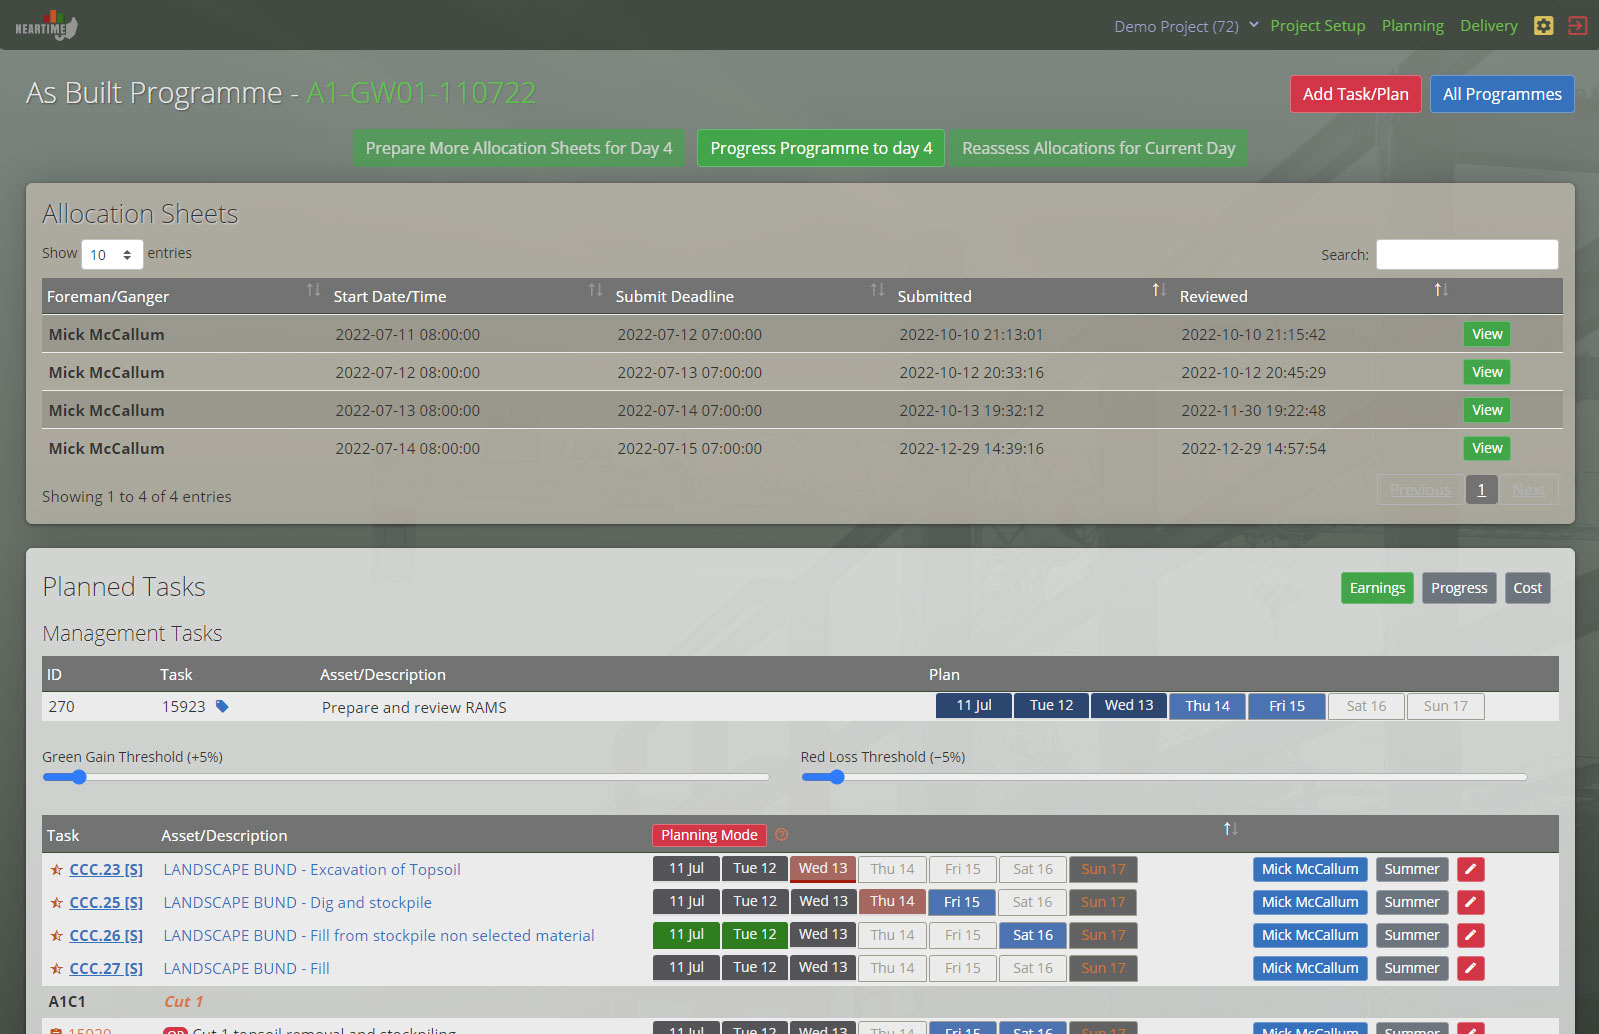The width and height of the screenshot is (1599, 1034).
Task: Click the red logout icon
Action: [1578, 26]
